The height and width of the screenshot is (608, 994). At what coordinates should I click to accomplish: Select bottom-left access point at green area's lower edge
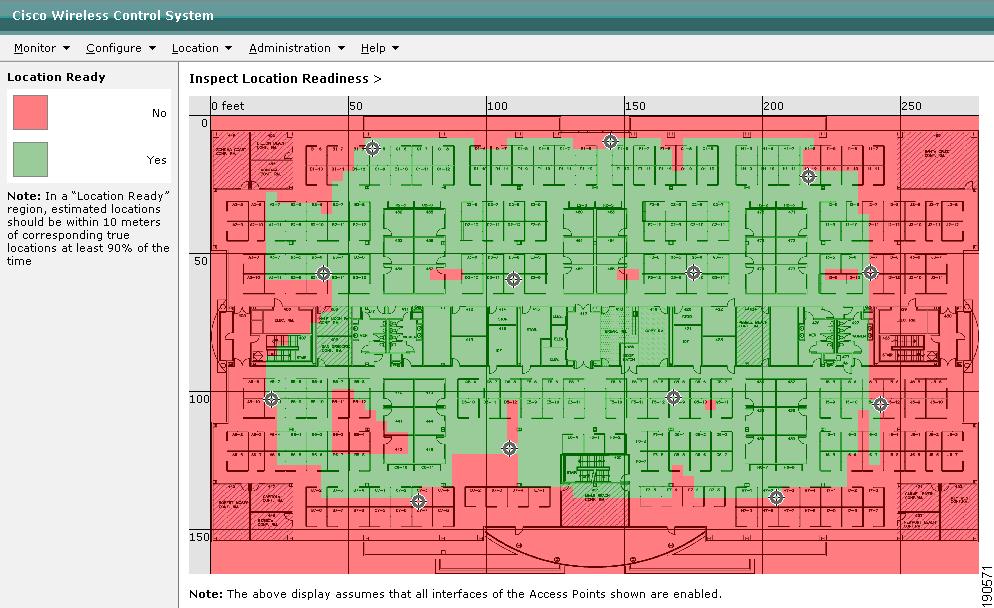[418, 501]
